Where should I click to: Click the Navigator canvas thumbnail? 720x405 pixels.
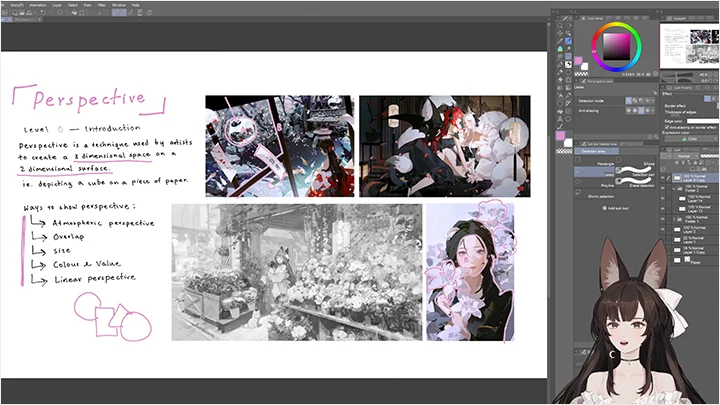pyautogui.click(x=689, y=46)
